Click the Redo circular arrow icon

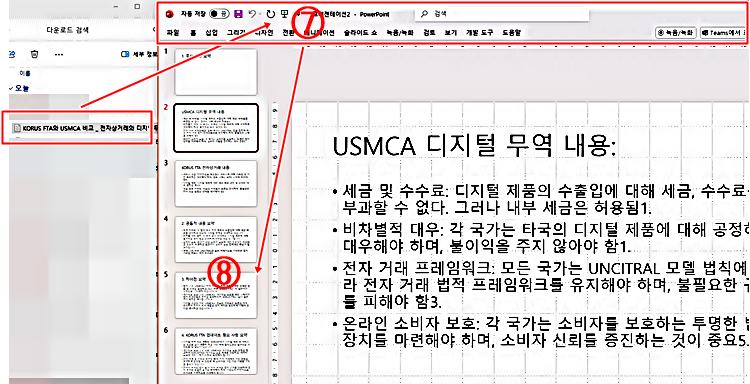pyautogui.click(x=271, y=14)
